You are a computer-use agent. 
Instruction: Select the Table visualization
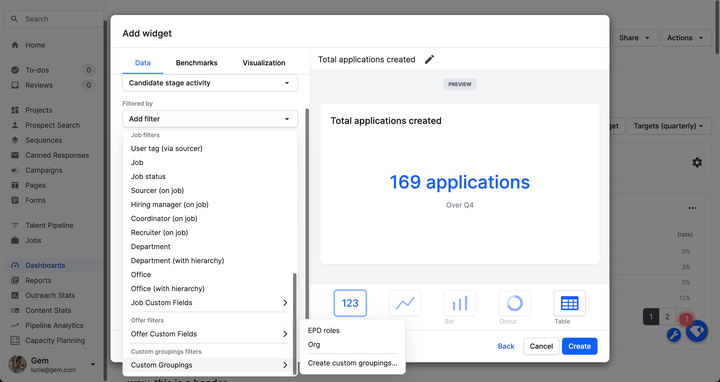tap(569, 303)
